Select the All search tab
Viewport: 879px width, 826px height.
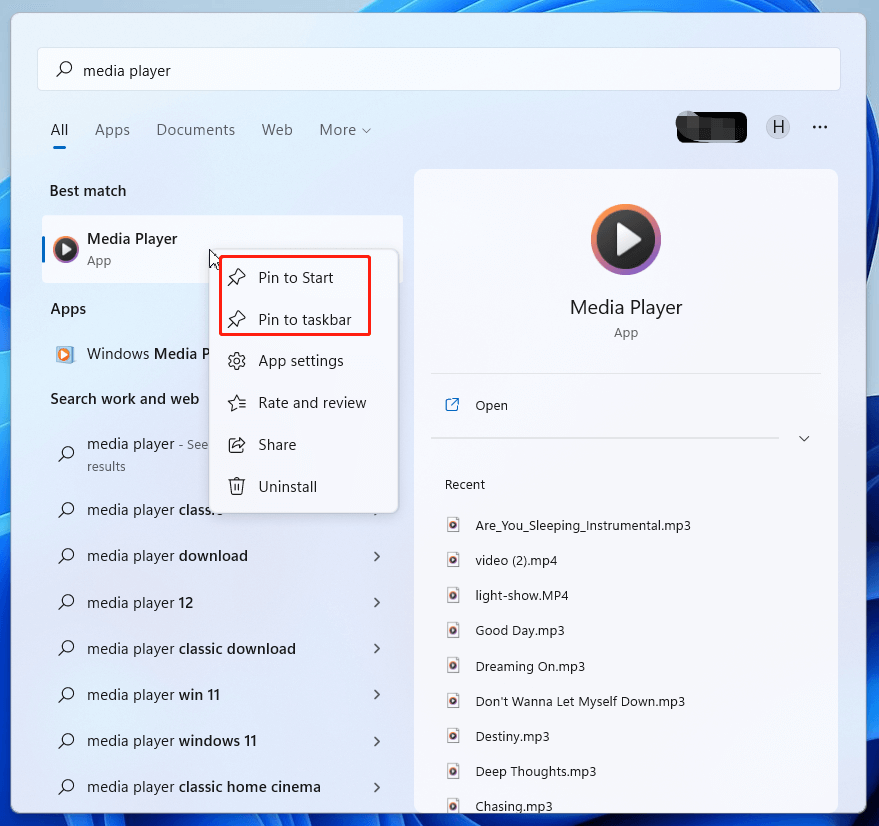click(59, 130)
